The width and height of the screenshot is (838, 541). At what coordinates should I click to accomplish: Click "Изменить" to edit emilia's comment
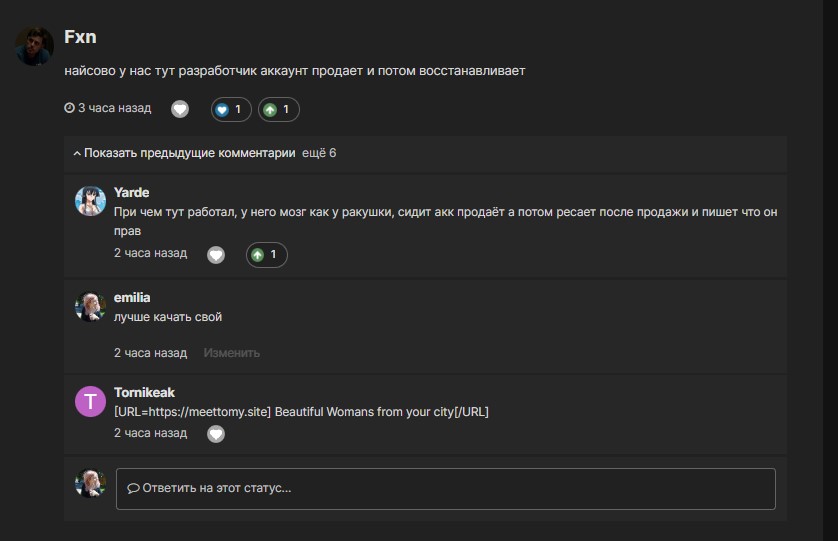coord(231,353)
